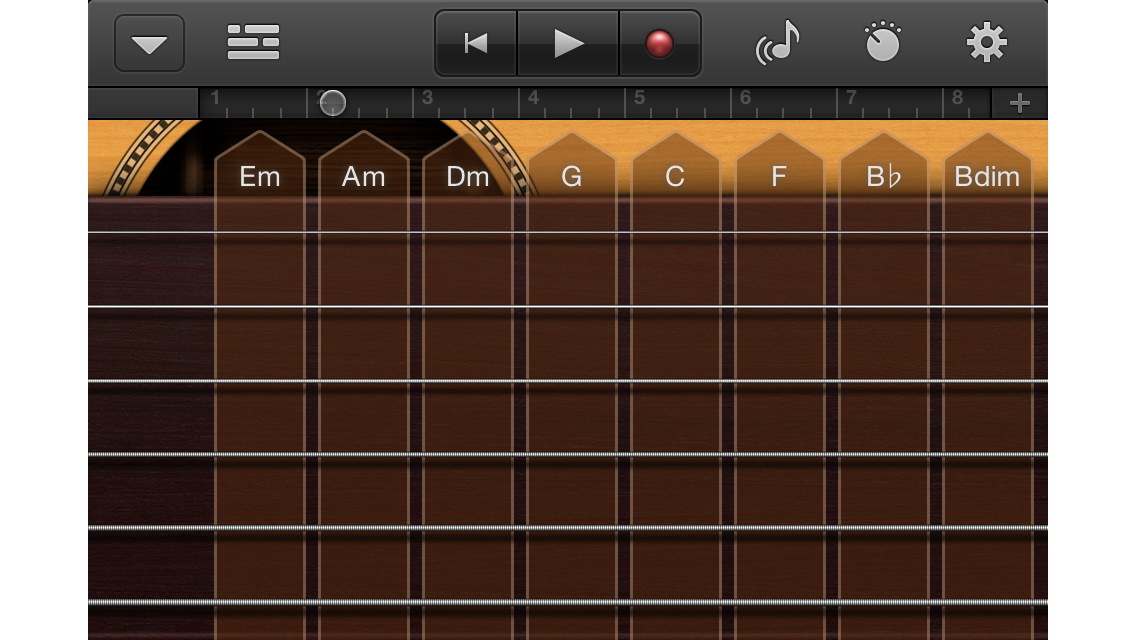
Task: Open the instrument sound note icon
Action: (778, 42)
